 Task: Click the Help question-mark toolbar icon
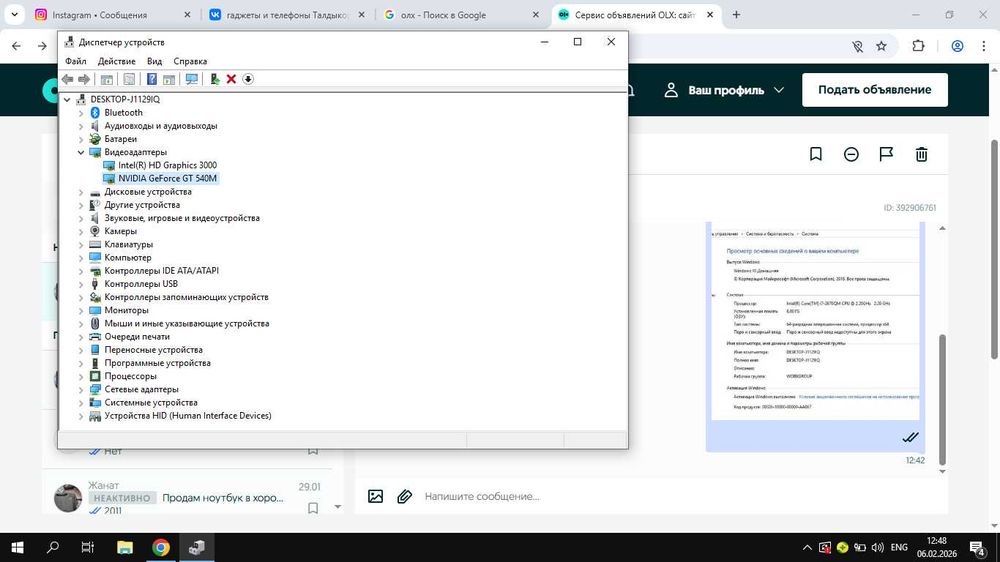(152, 79)
